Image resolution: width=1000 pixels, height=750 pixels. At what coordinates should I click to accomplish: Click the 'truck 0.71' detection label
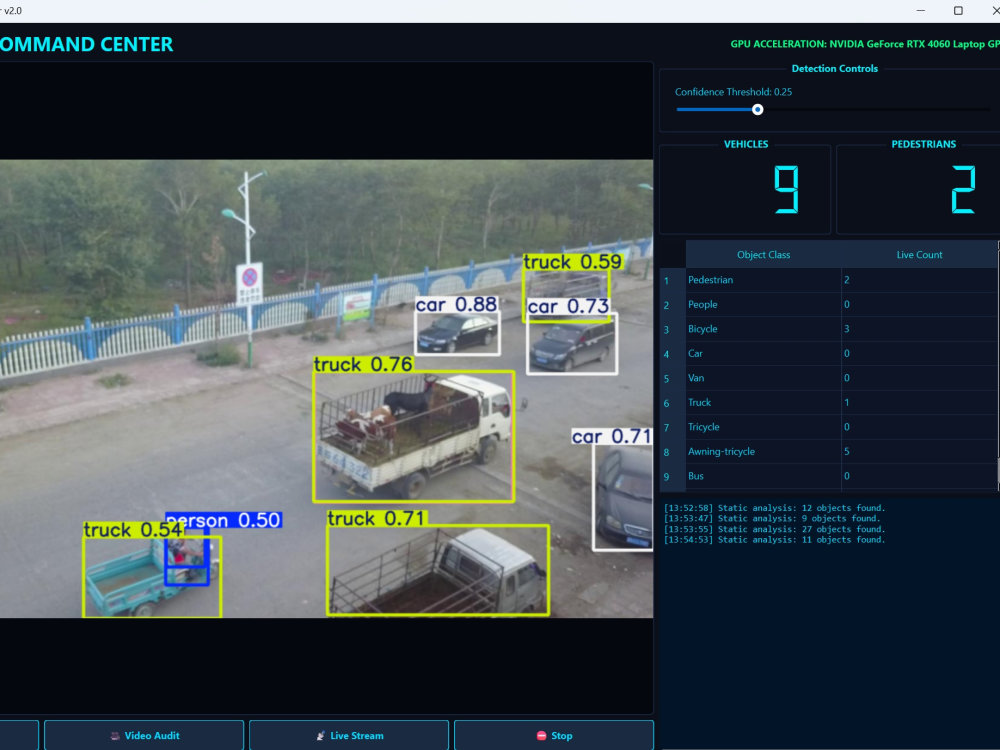click(376, 518)
